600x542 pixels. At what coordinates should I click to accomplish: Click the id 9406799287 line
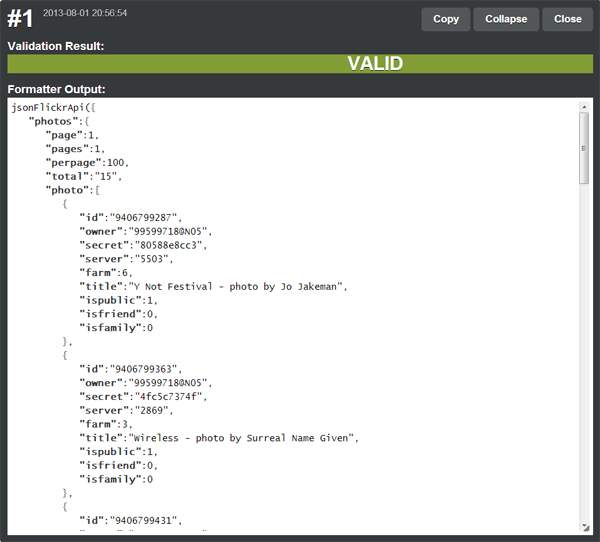pyautogui.click(x=130, y=218)
